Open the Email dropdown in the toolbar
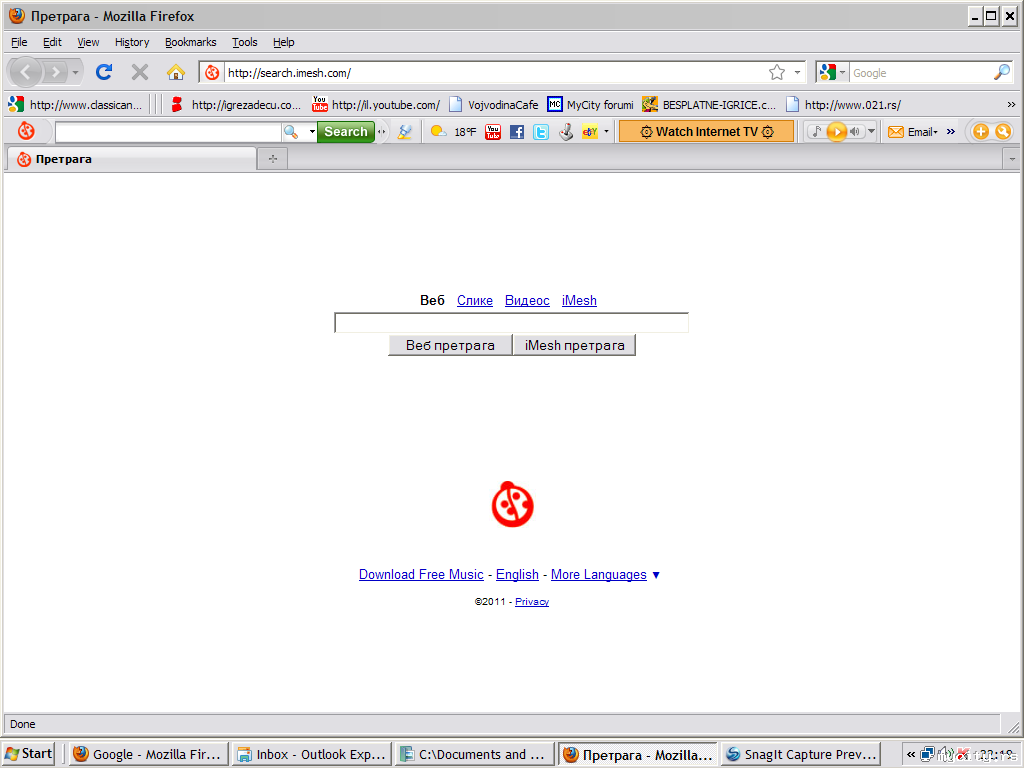 tap(914, 132)
